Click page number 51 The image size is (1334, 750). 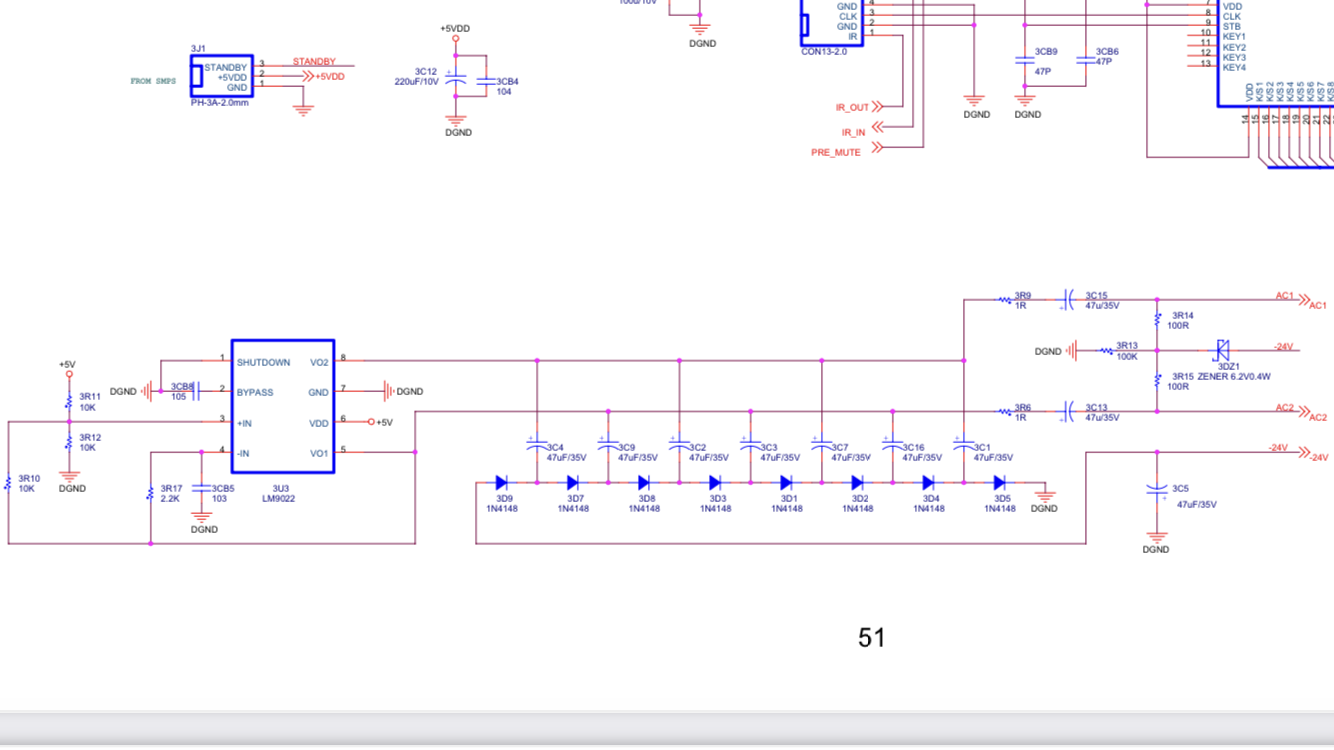871,638
